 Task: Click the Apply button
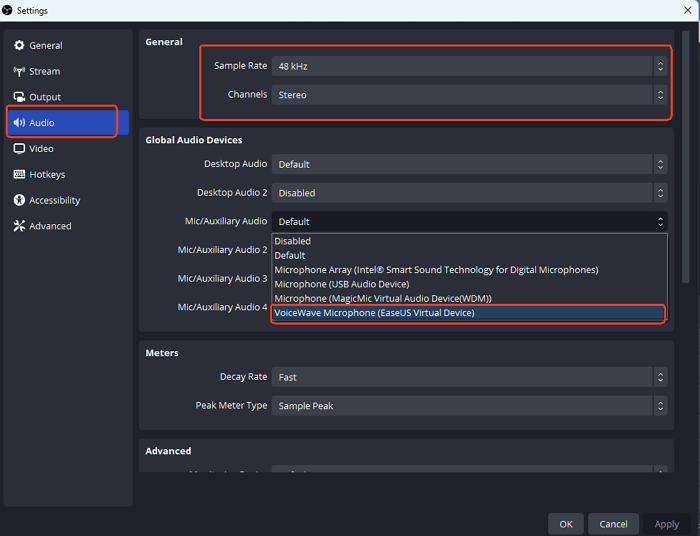(667, 524)
